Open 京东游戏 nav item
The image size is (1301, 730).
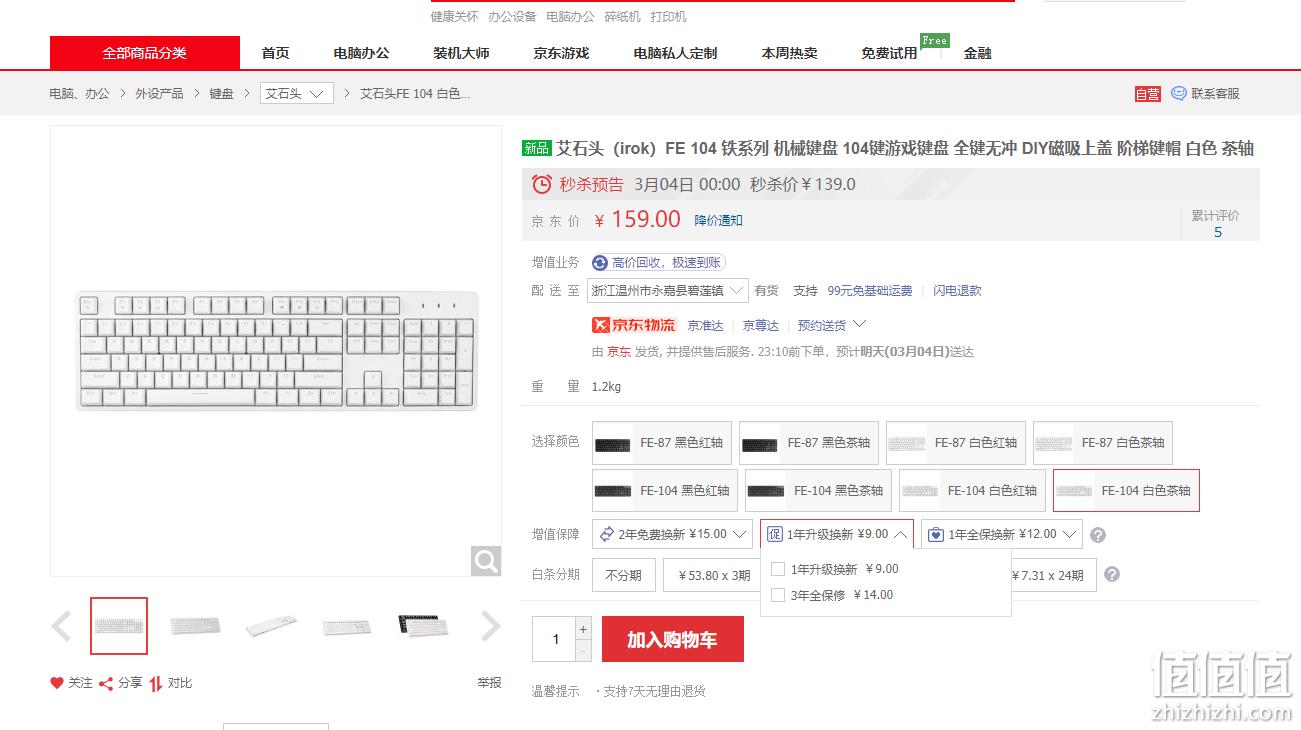pyautogui.click(x=561, y=53)
